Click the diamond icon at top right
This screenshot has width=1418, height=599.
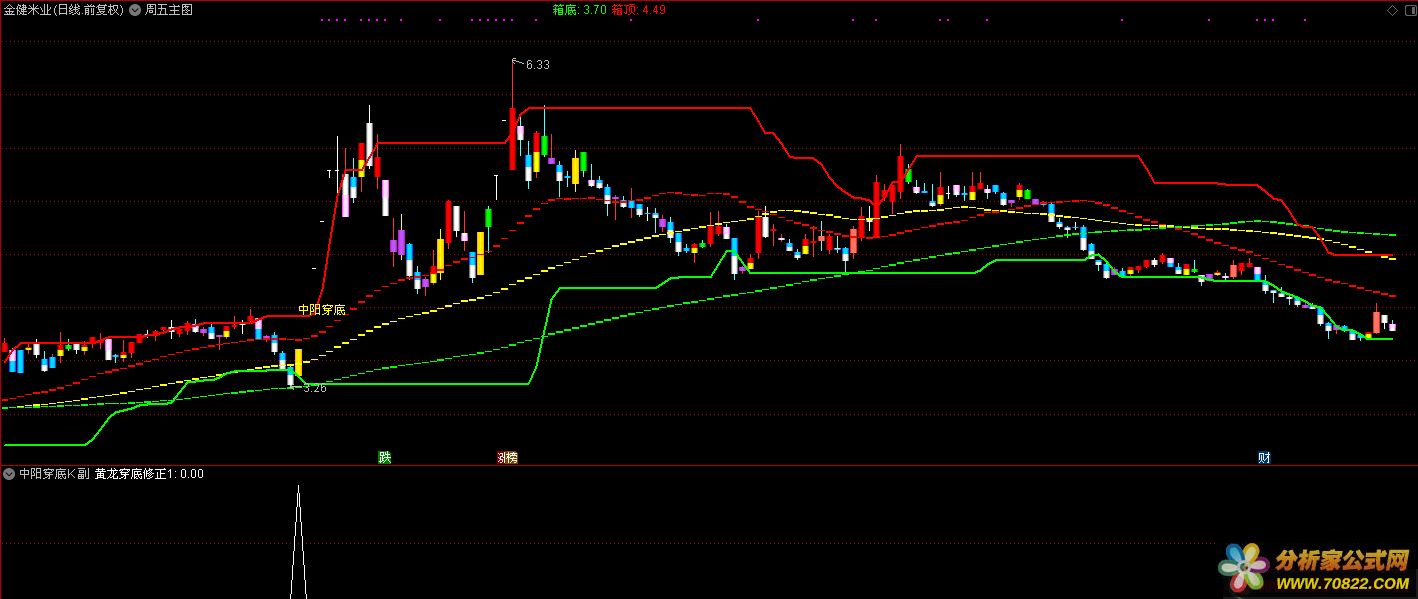coord(1392,9)
